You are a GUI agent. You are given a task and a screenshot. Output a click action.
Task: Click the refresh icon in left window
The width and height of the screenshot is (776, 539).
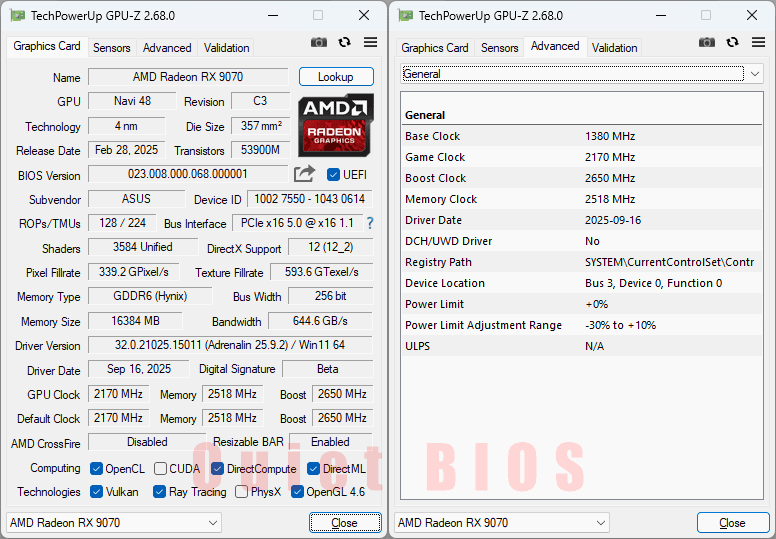click(344, 42)
